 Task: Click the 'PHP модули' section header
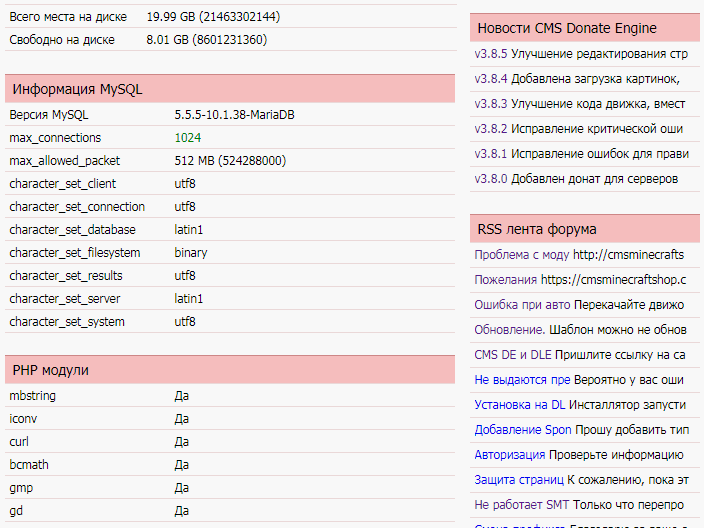(x=51, y=370)
